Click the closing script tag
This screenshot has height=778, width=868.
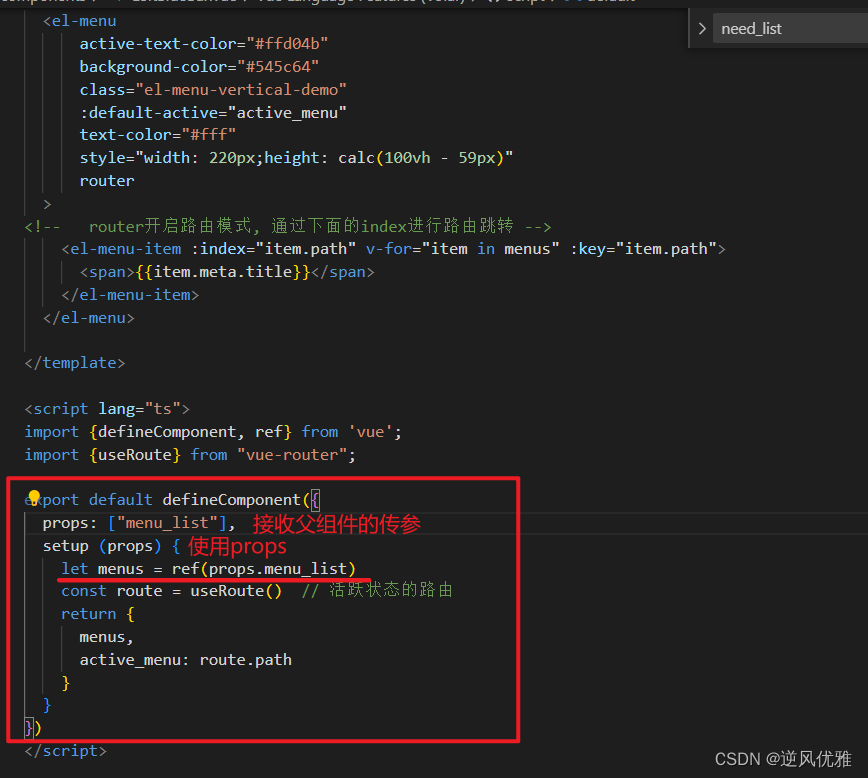coord(64,750)
